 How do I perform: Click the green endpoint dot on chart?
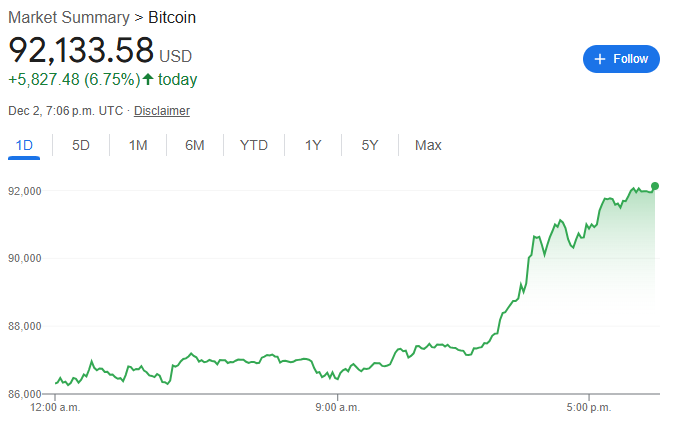point(655,186)
